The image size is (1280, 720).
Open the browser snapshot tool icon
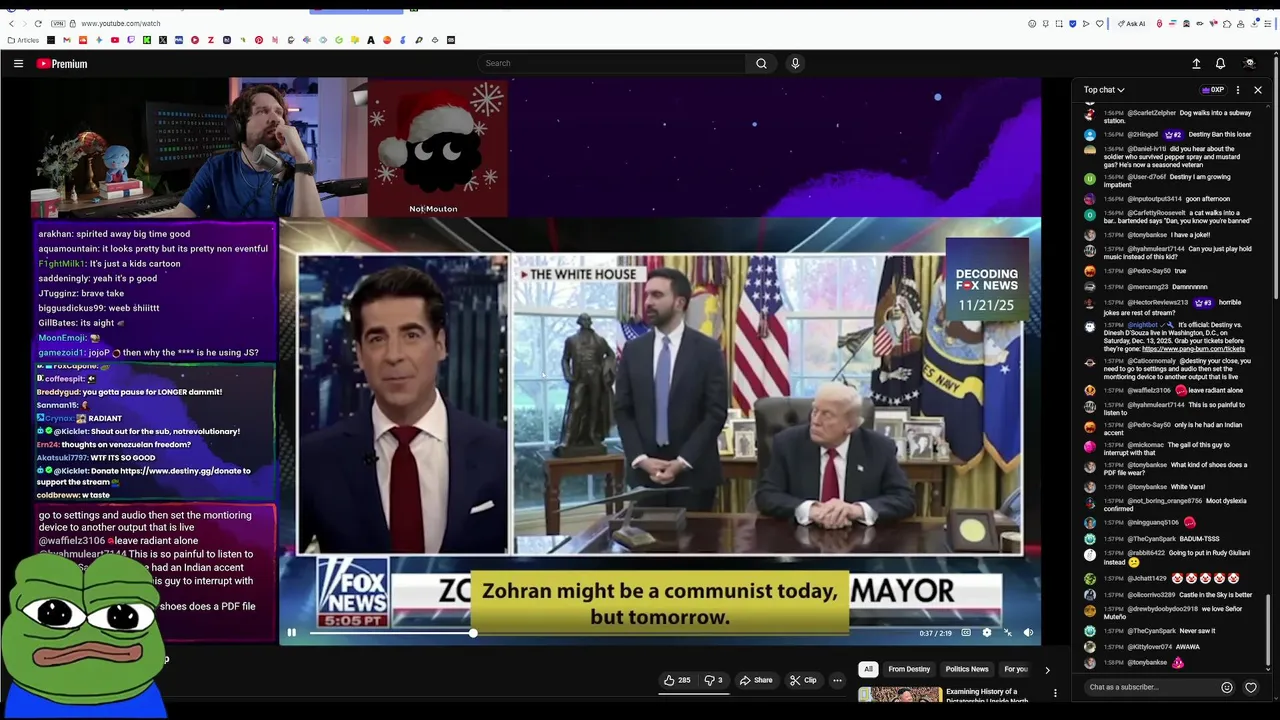coord(1059,23)
